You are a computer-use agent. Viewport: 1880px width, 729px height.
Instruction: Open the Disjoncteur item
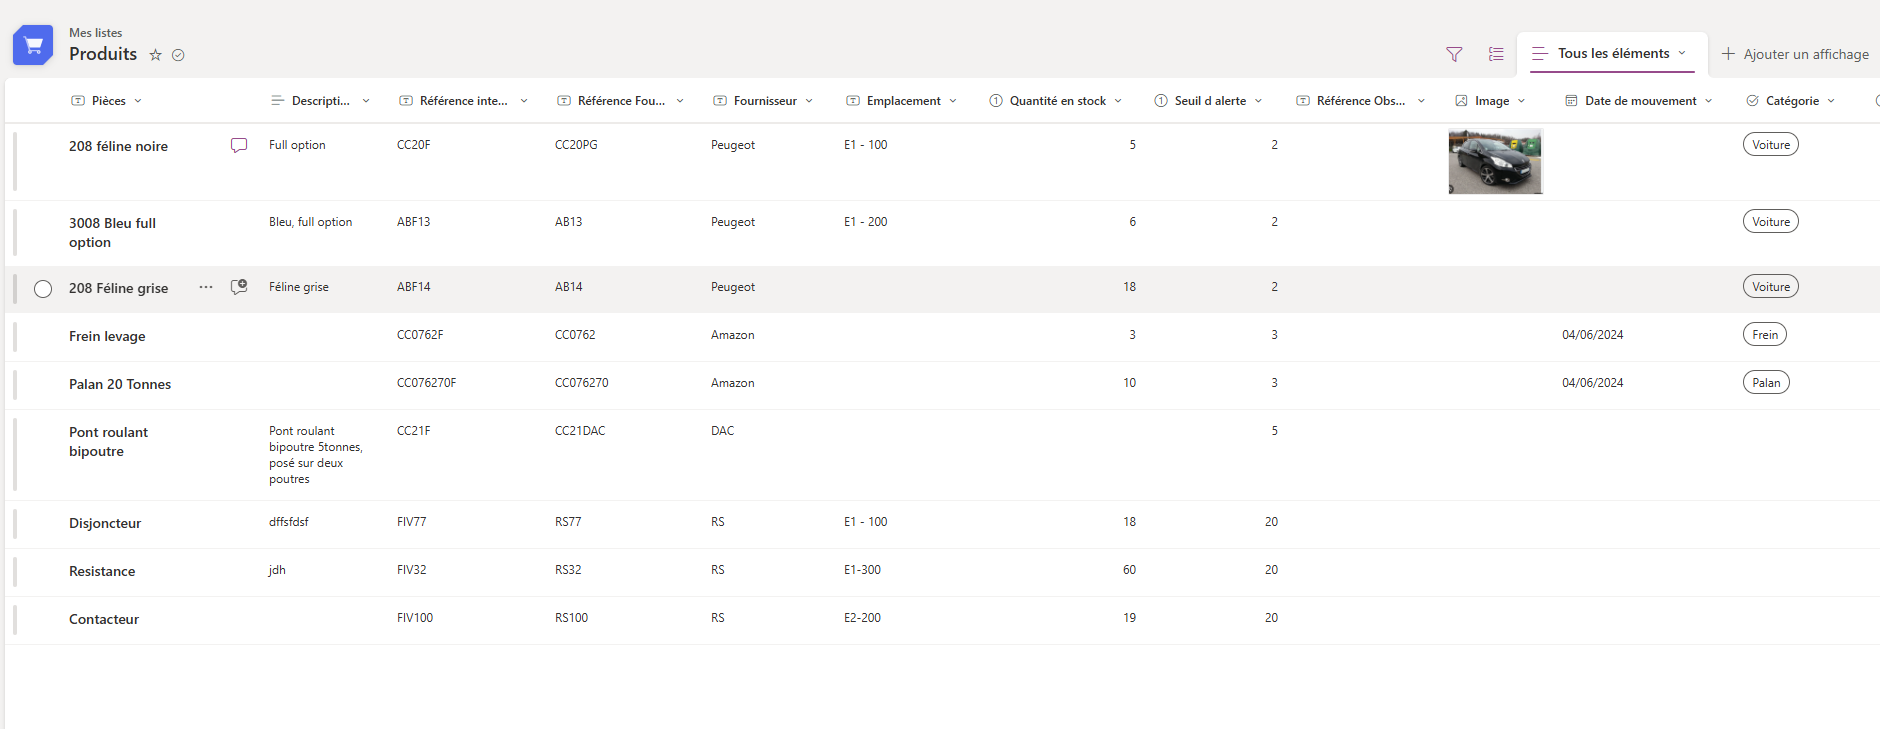(105, 524)
